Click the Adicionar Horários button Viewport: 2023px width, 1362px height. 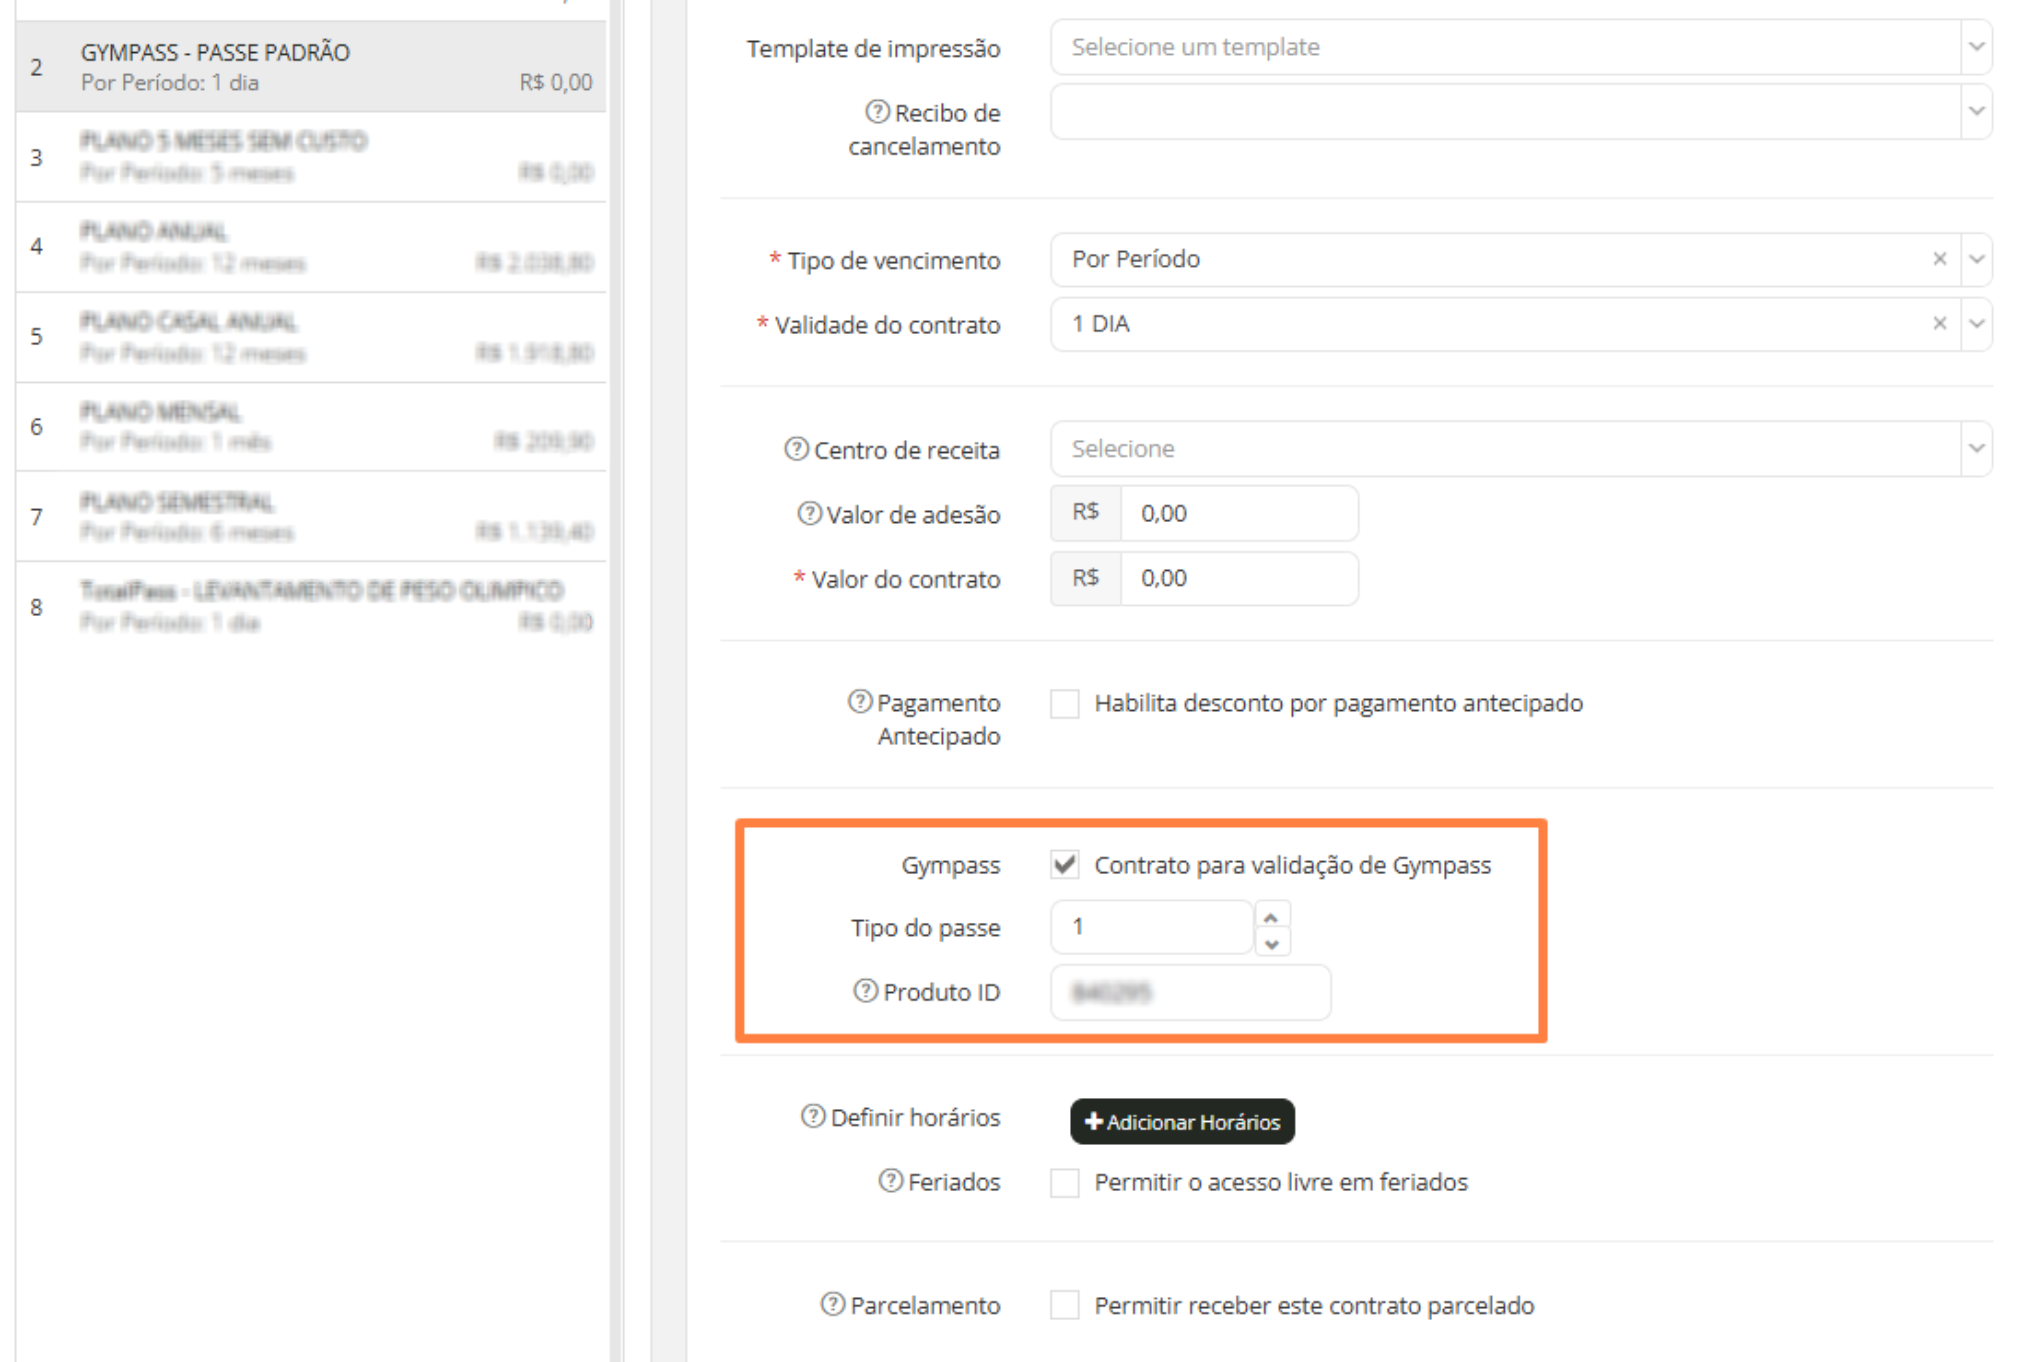pos(1182,1121)
